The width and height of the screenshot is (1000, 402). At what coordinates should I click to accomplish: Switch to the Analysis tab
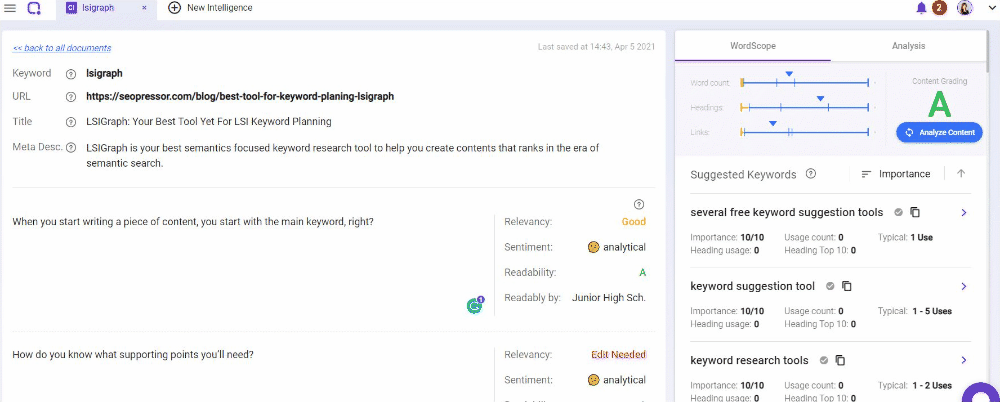909,46
